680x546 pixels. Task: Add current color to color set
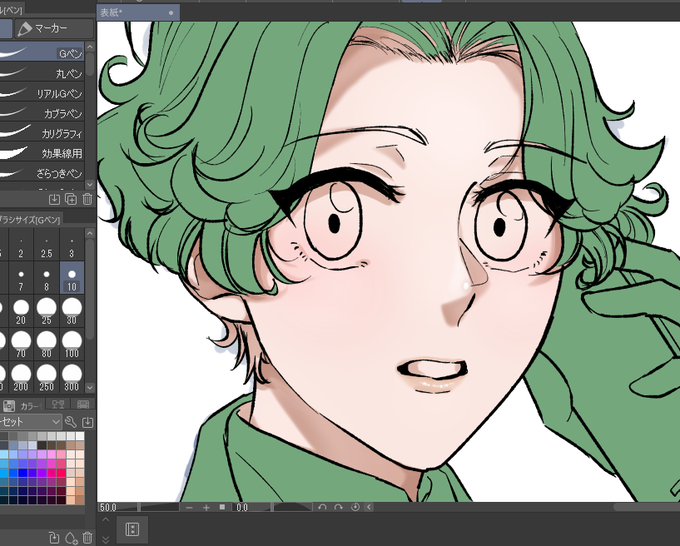pyautogui.click(x=71, y=538)
